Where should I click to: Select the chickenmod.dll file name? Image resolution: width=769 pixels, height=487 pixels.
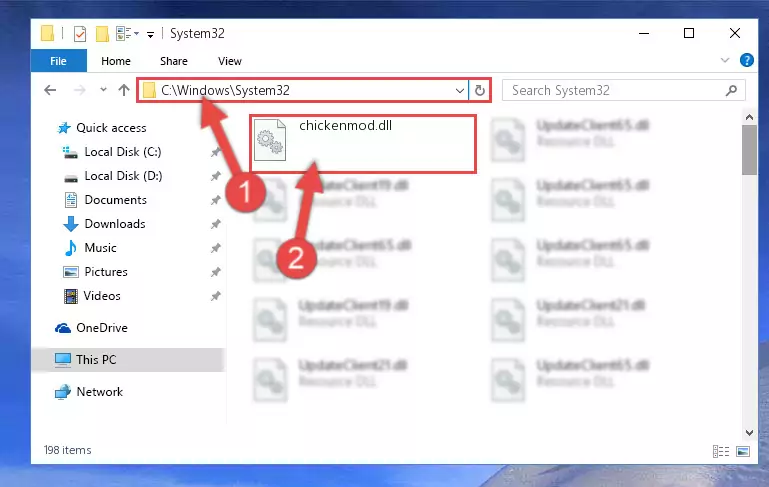coord(345,126)
